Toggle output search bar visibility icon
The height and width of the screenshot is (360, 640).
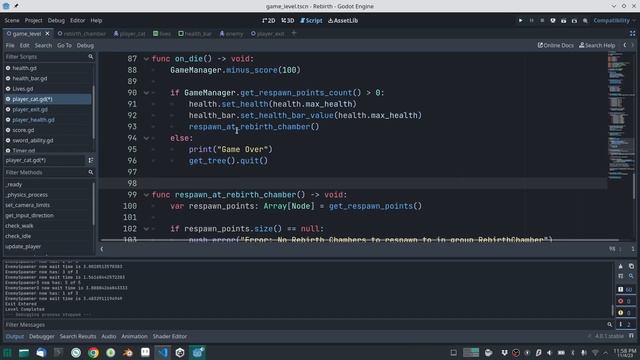click(x=631, y=276)
